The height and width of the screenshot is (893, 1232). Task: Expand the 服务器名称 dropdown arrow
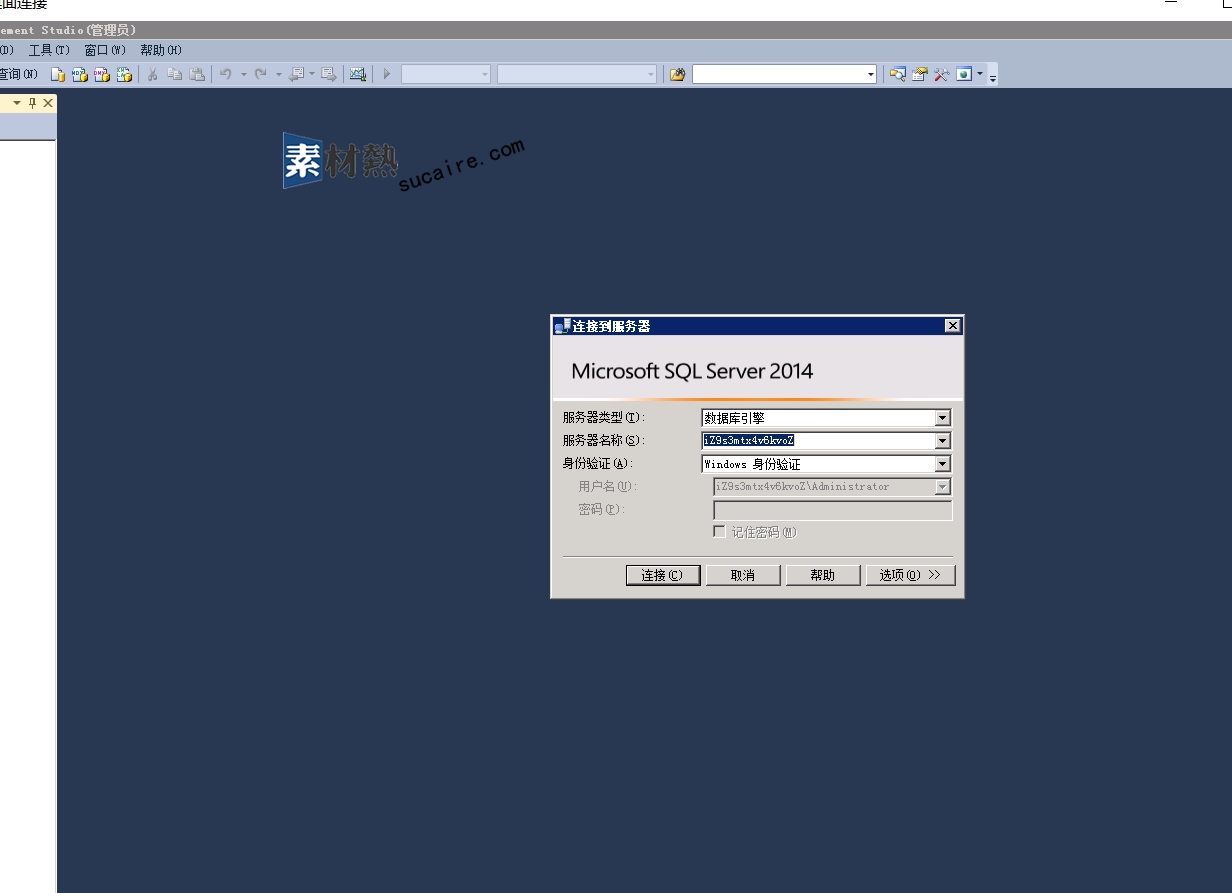(x=942, y=441)
